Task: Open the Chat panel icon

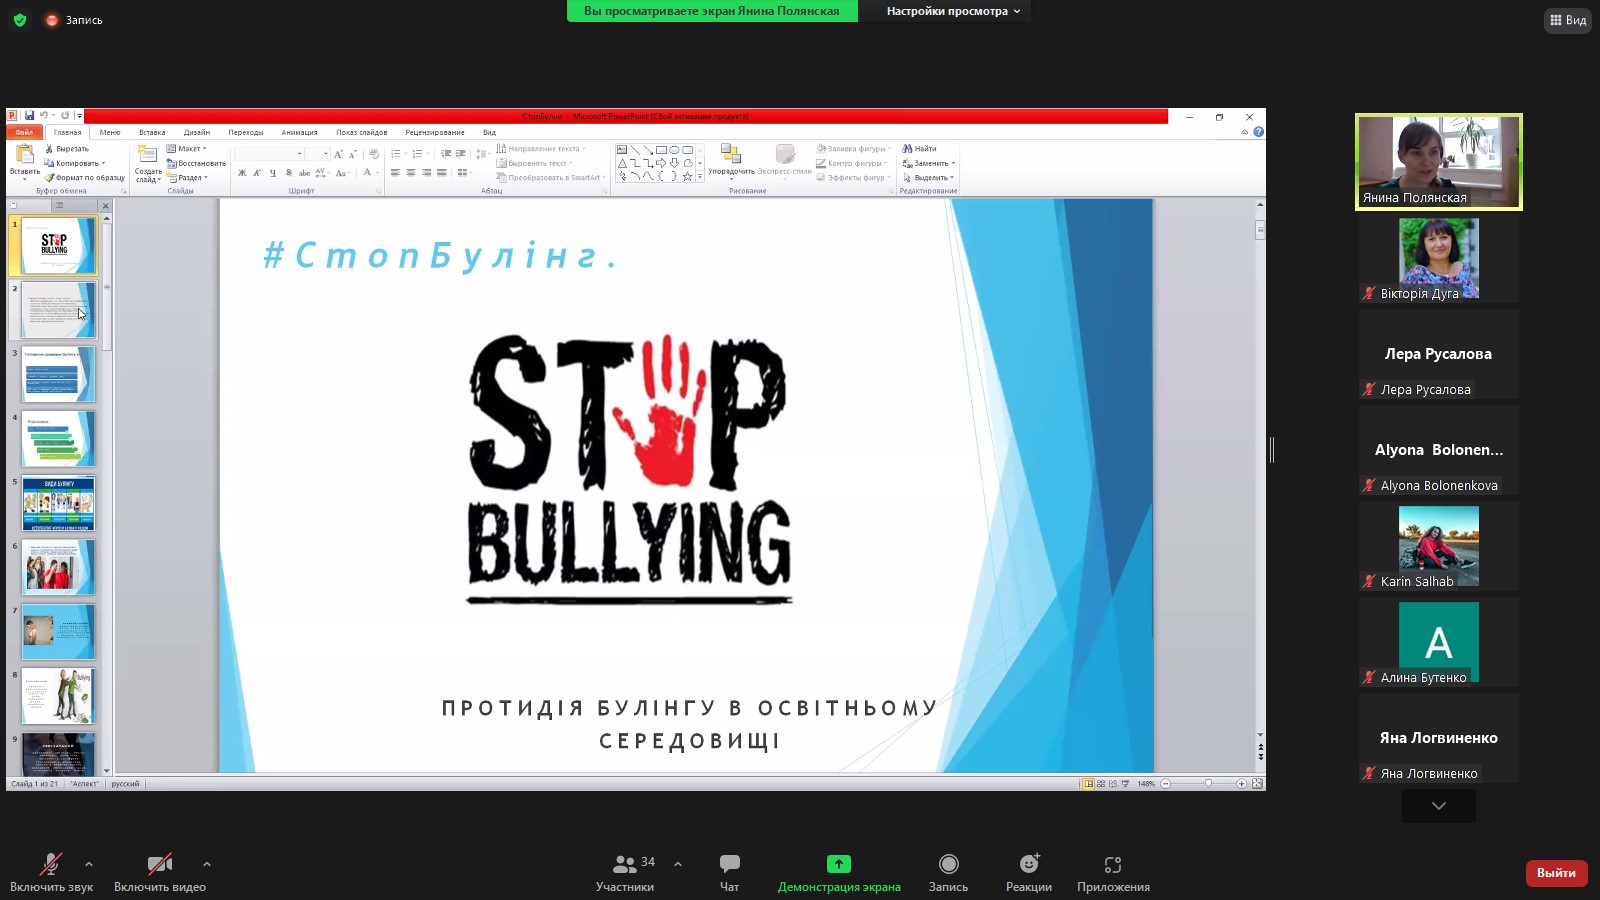Action: pyautogui.click(x=729, y=864)
